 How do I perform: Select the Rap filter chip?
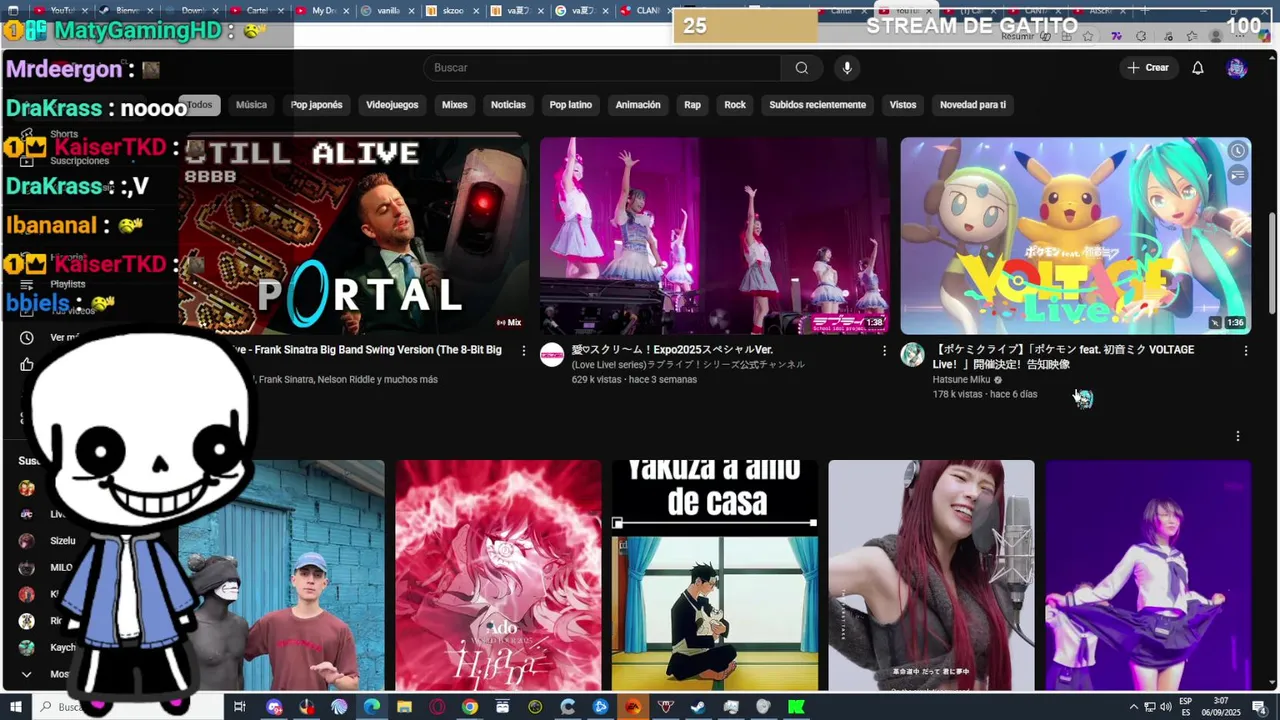pyautogui.click(x=692, y=105)
